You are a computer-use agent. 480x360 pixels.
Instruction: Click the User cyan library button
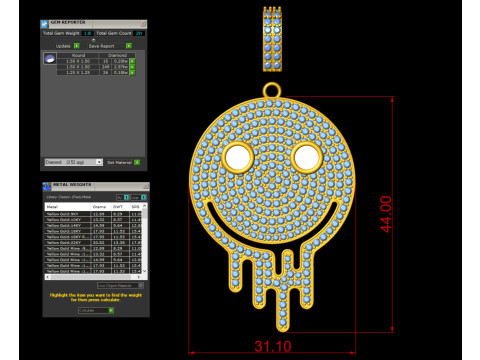(x=144, y=197)
